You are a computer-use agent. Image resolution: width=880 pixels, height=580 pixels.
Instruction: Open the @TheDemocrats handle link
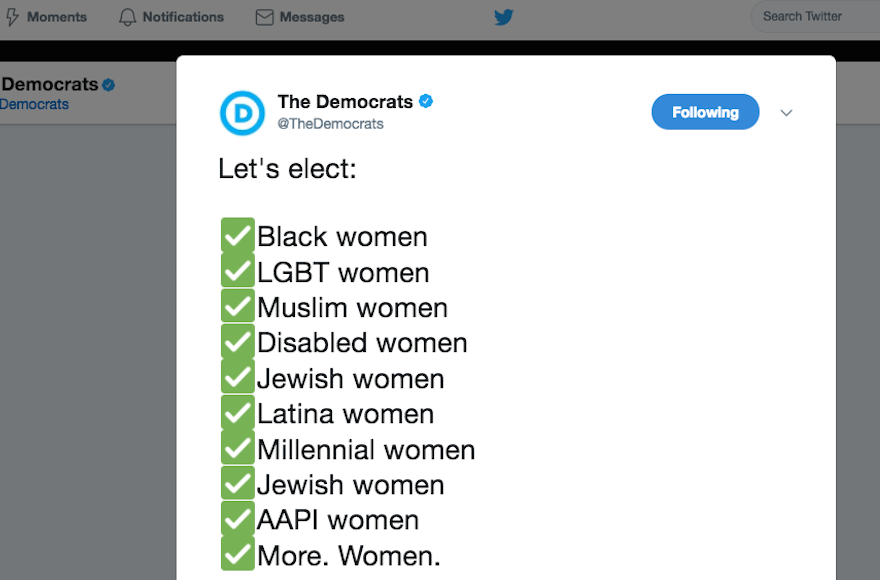tap(330, 124)
